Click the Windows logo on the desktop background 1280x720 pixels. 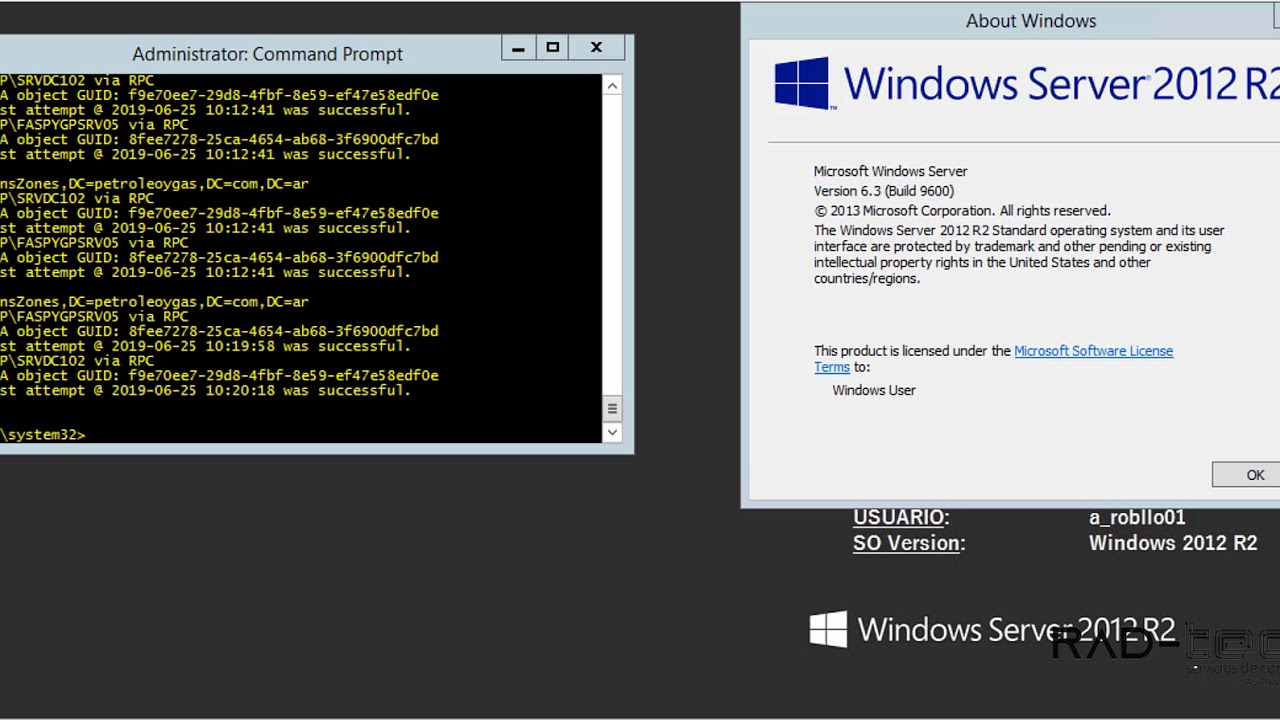(x=828, y=630)
